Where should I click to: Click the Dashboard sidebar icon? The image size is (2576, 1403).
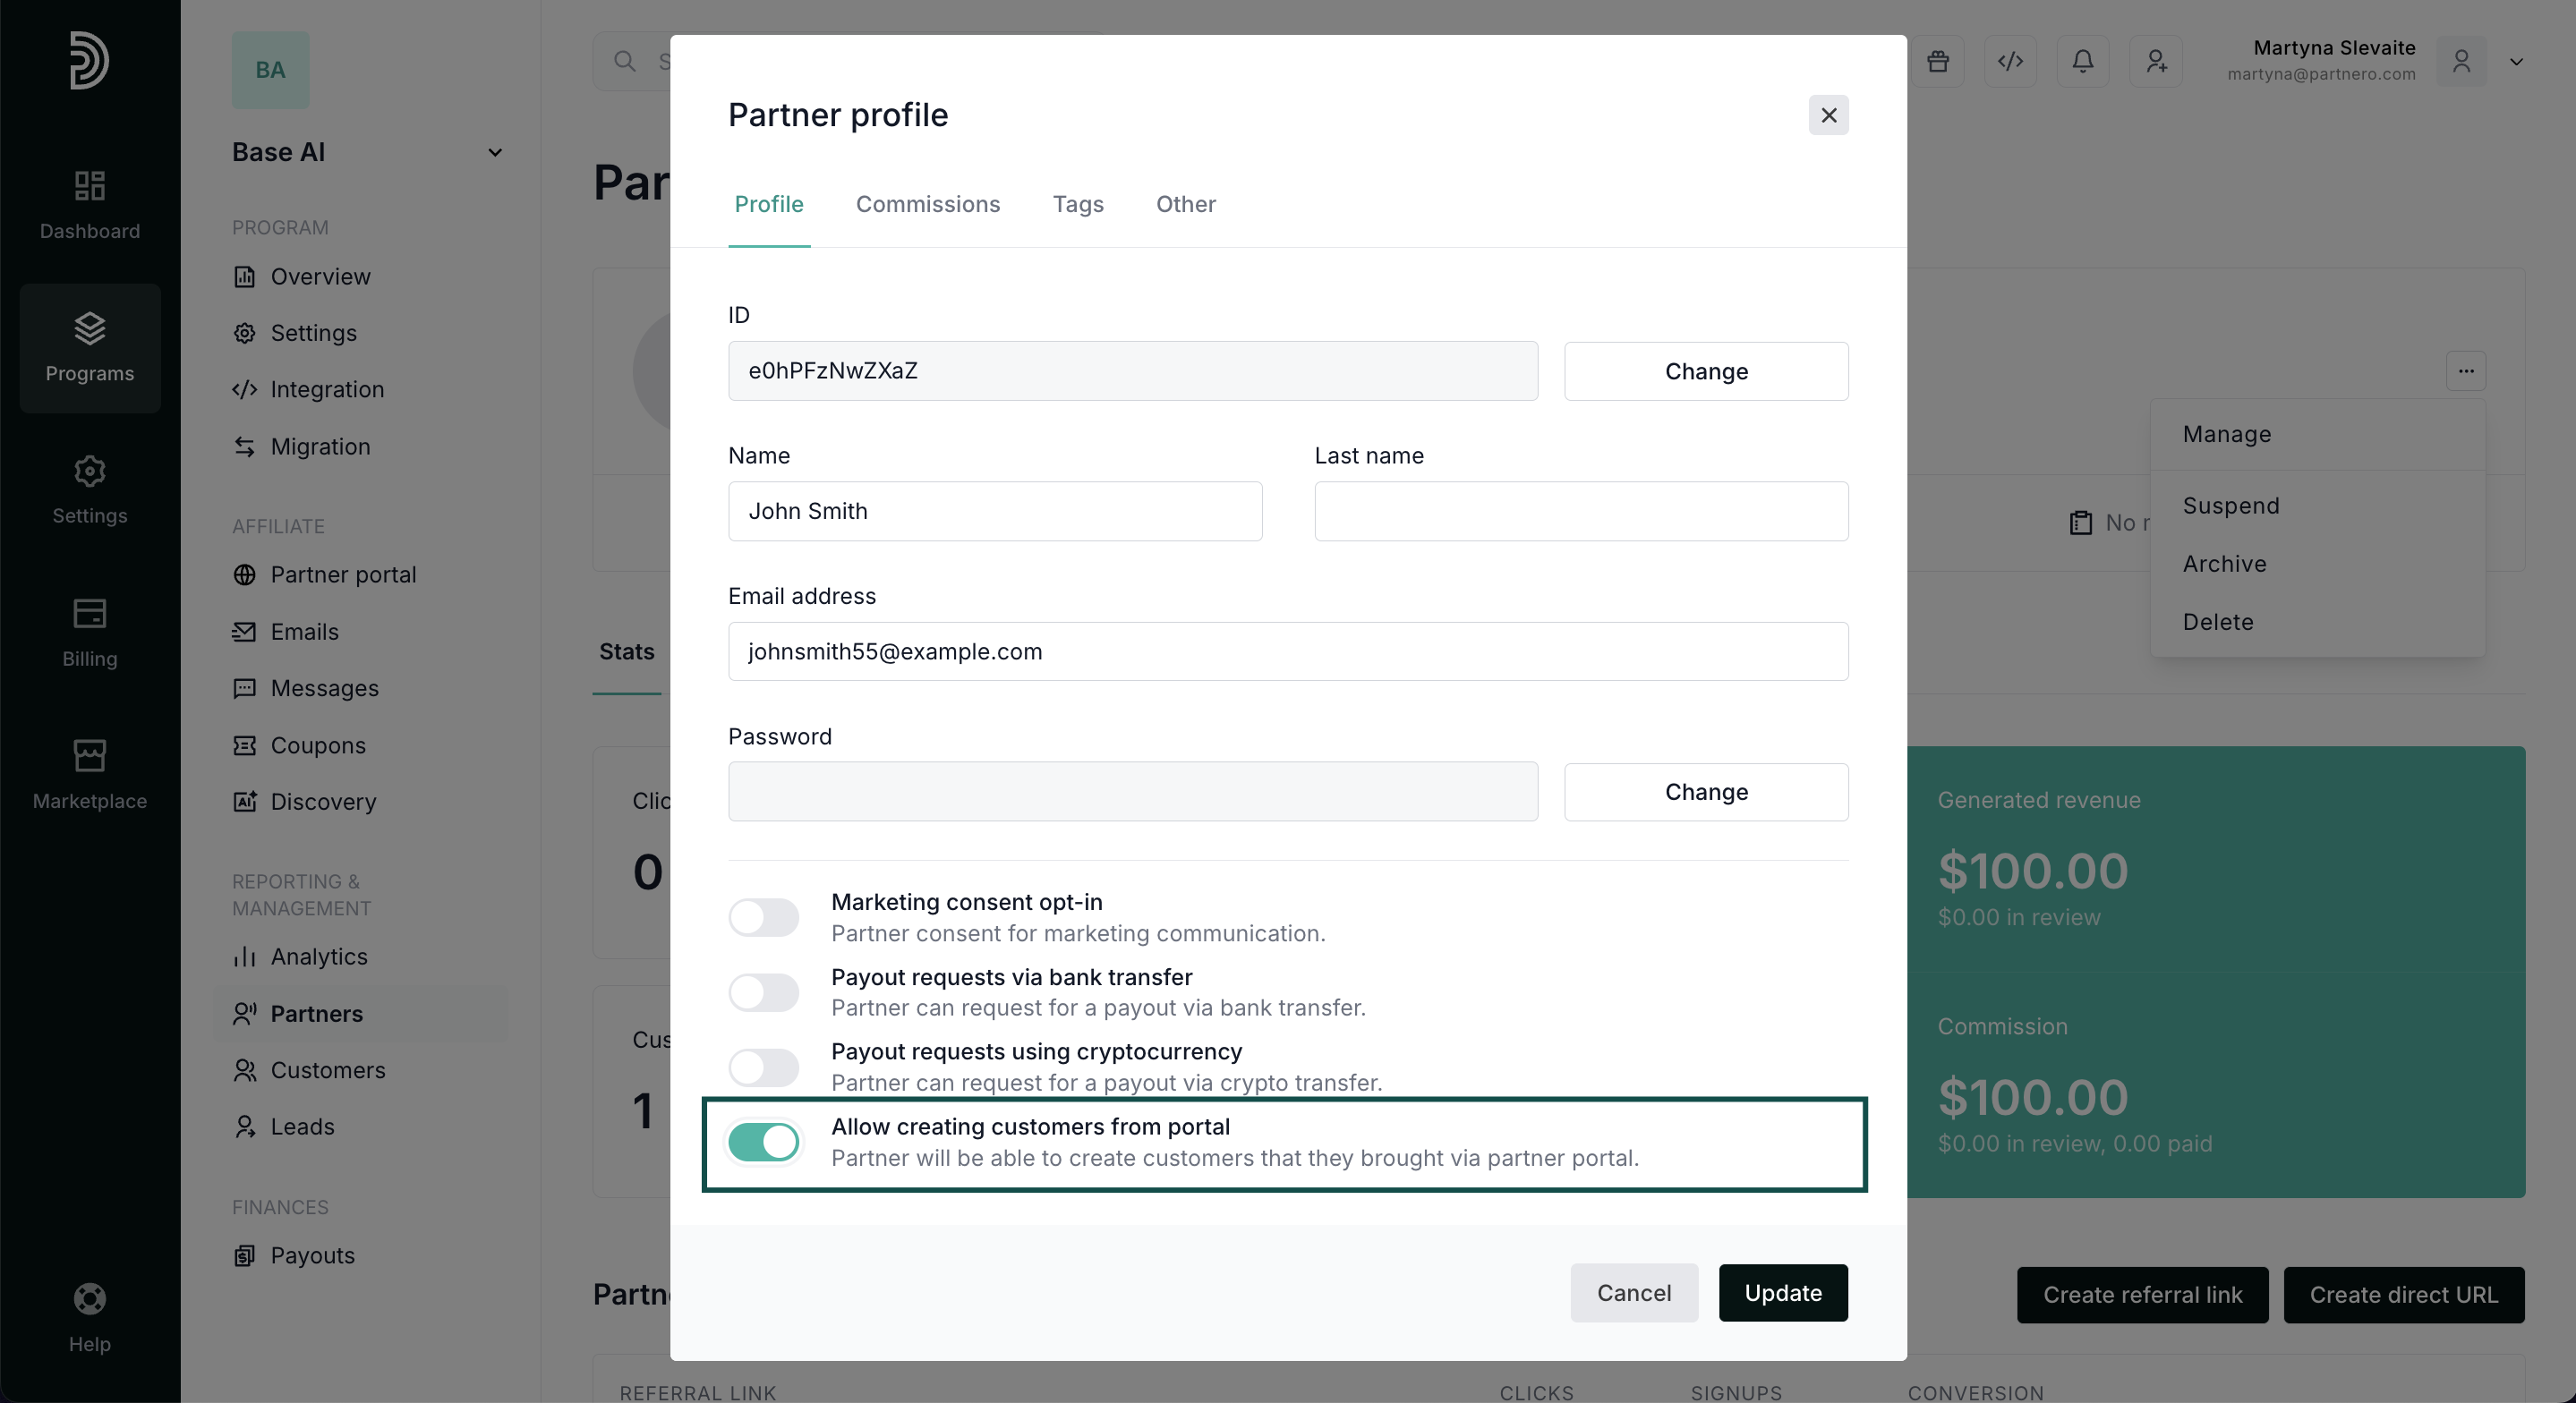pyautogui.click(x=90, y=204)
